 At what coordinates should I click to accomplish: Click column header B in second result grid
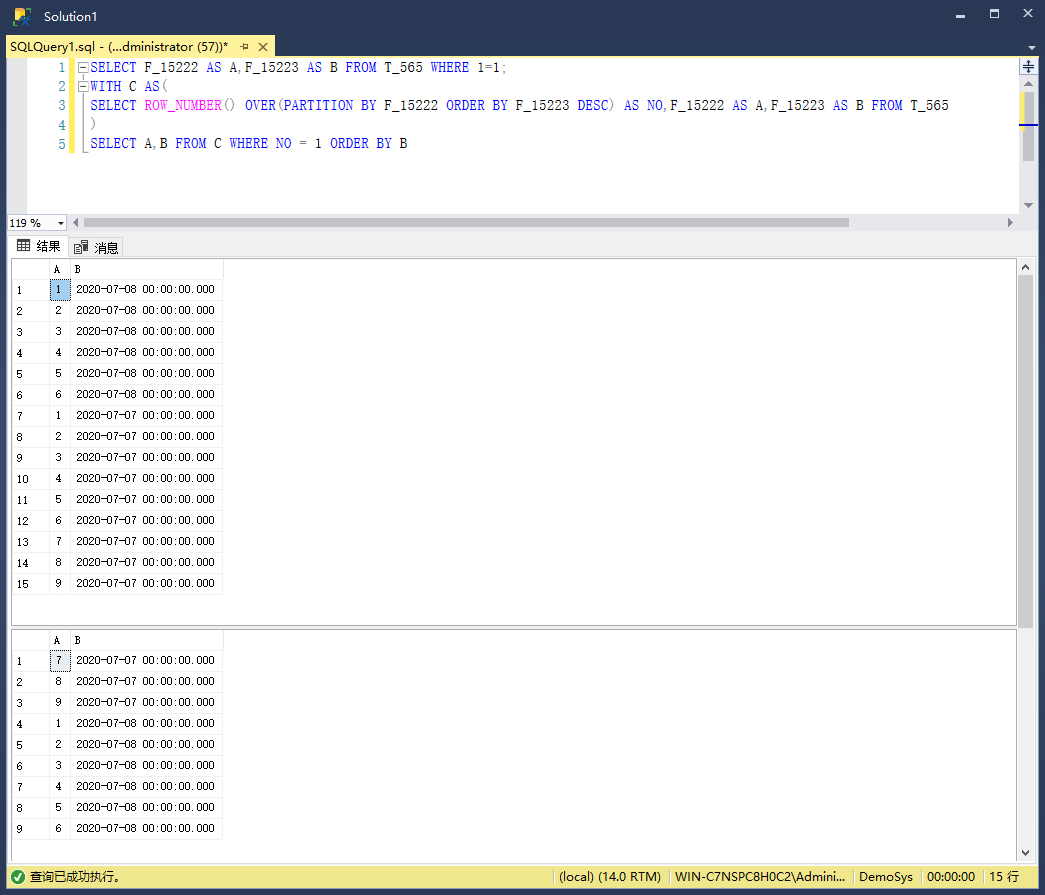(x=147, y=640)
